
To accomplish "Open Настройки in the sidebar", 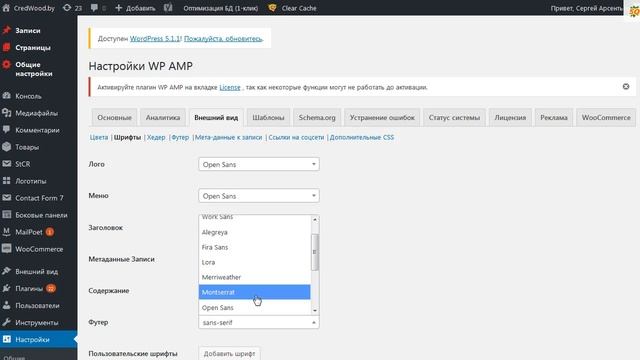I will 38,339.
